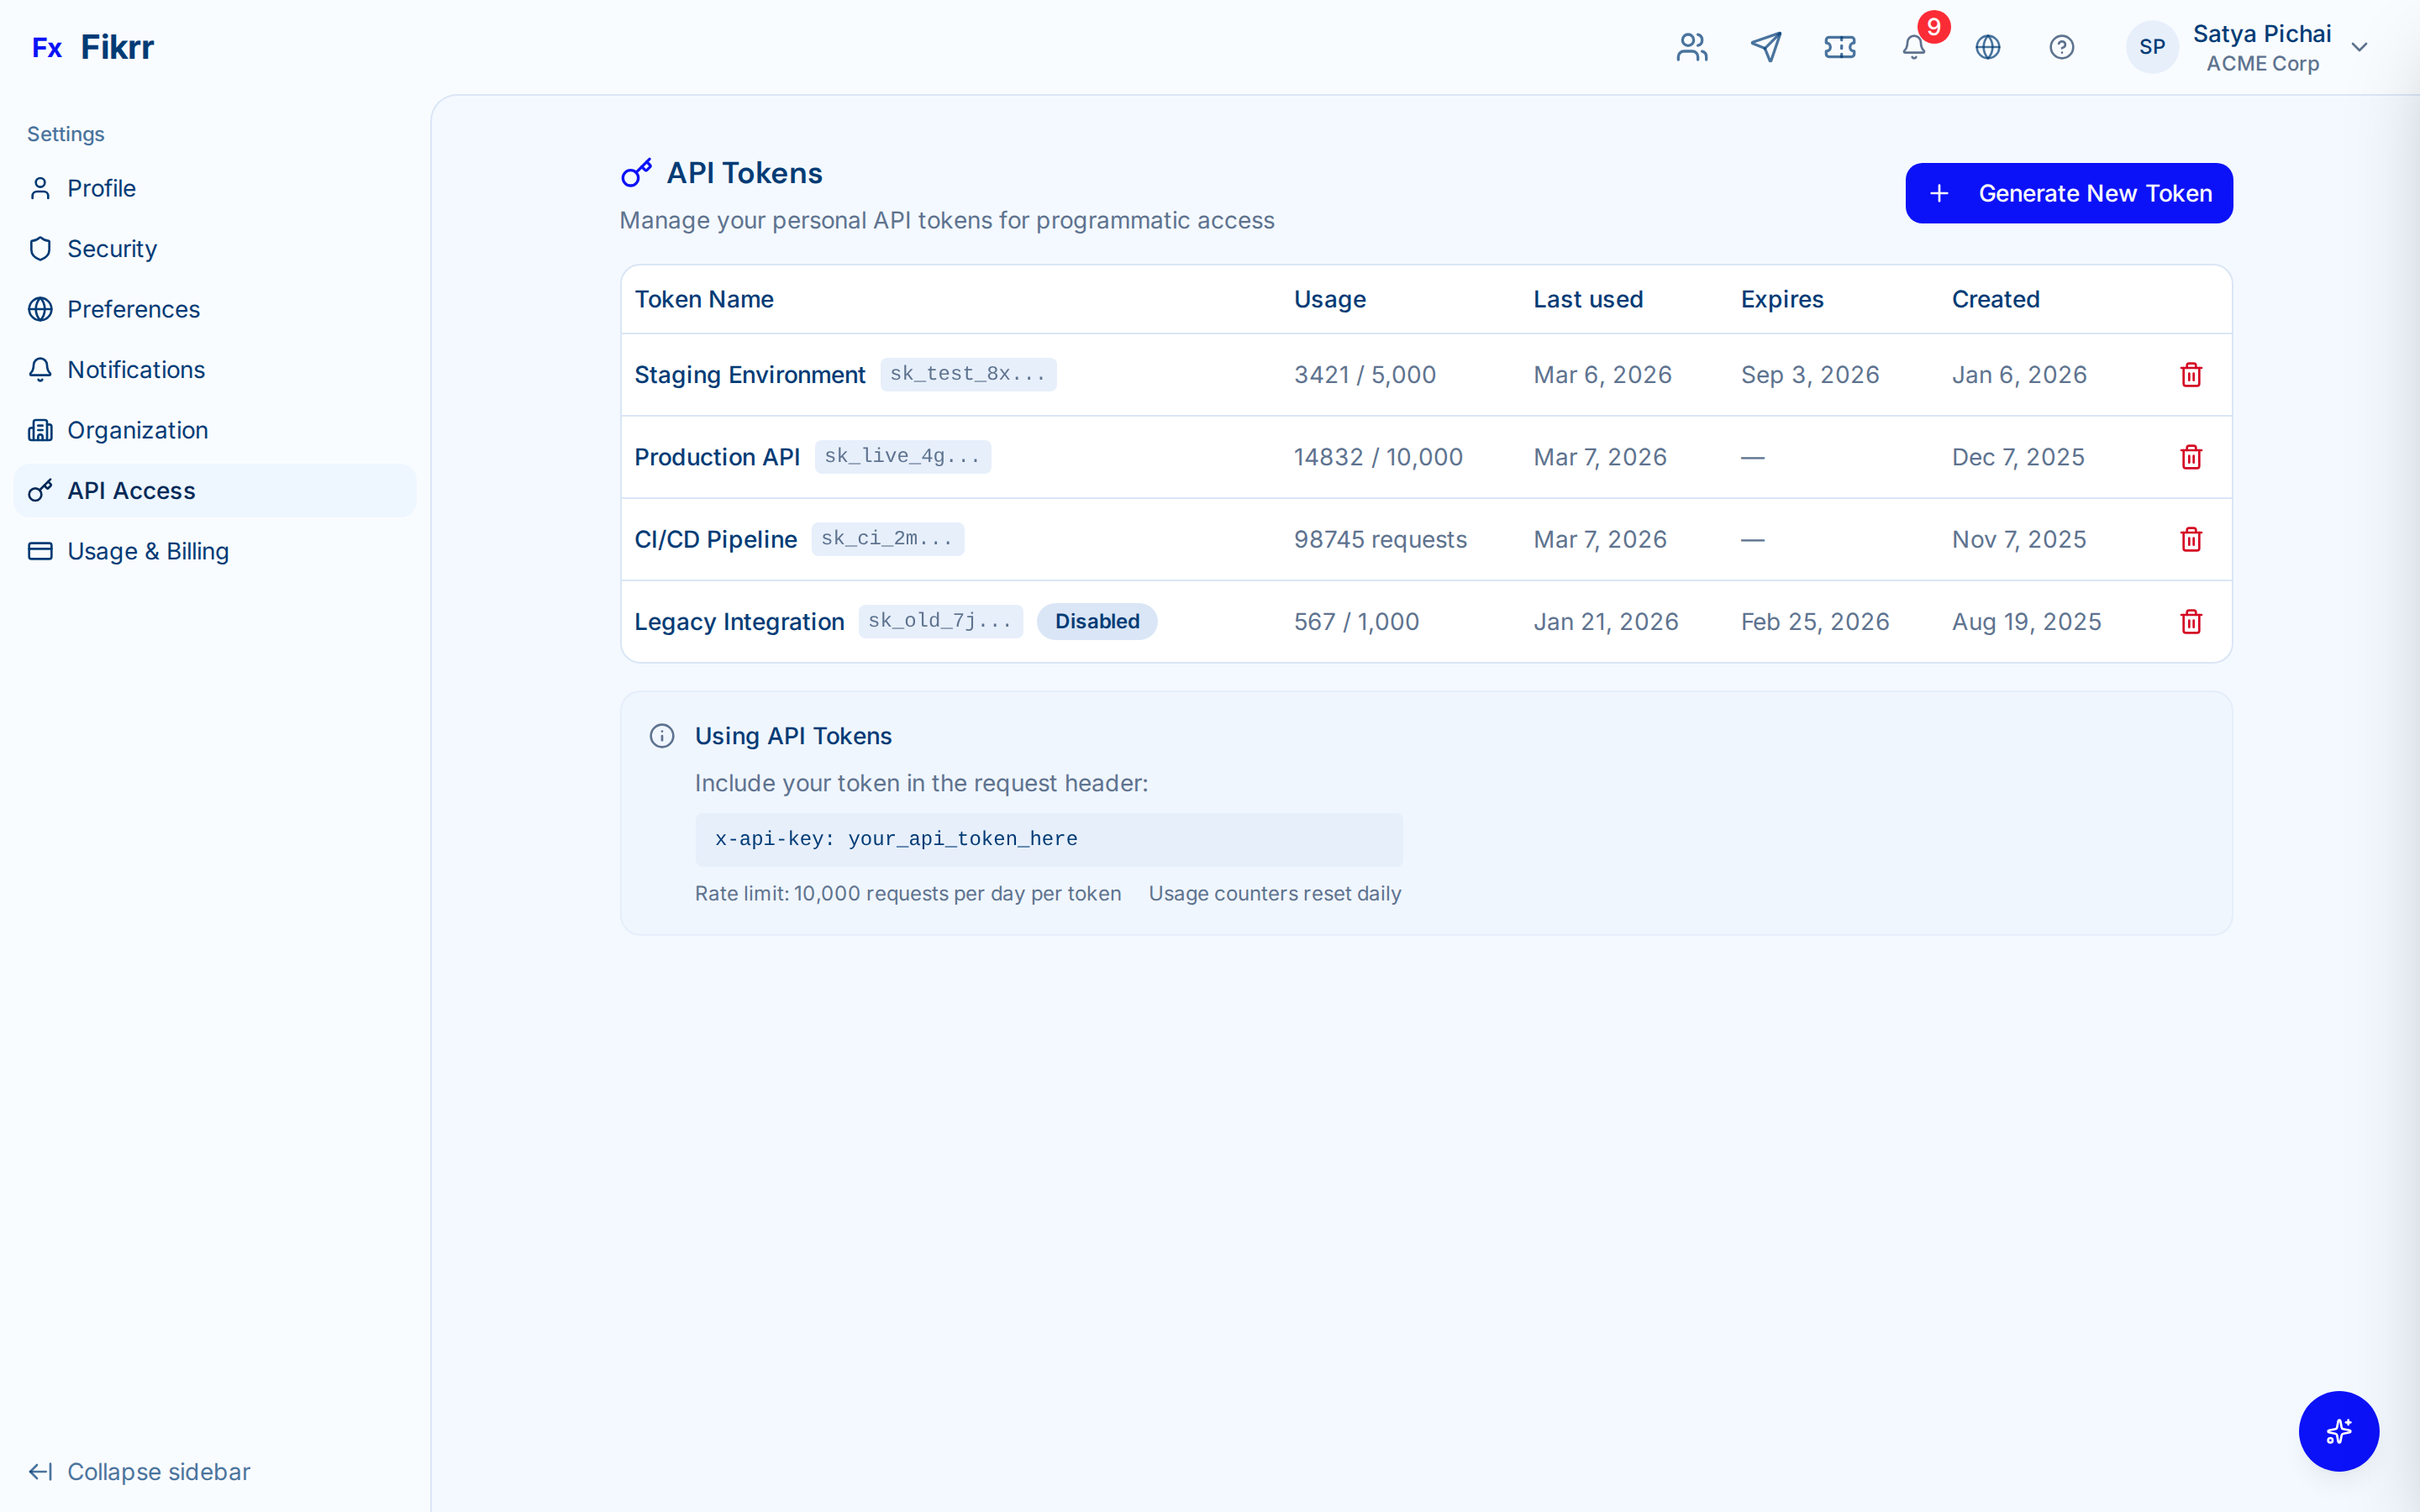This screenshot has width=2420, height=1512.
Task: Click the sk_live_4g token badge
Action: point(902,456)
